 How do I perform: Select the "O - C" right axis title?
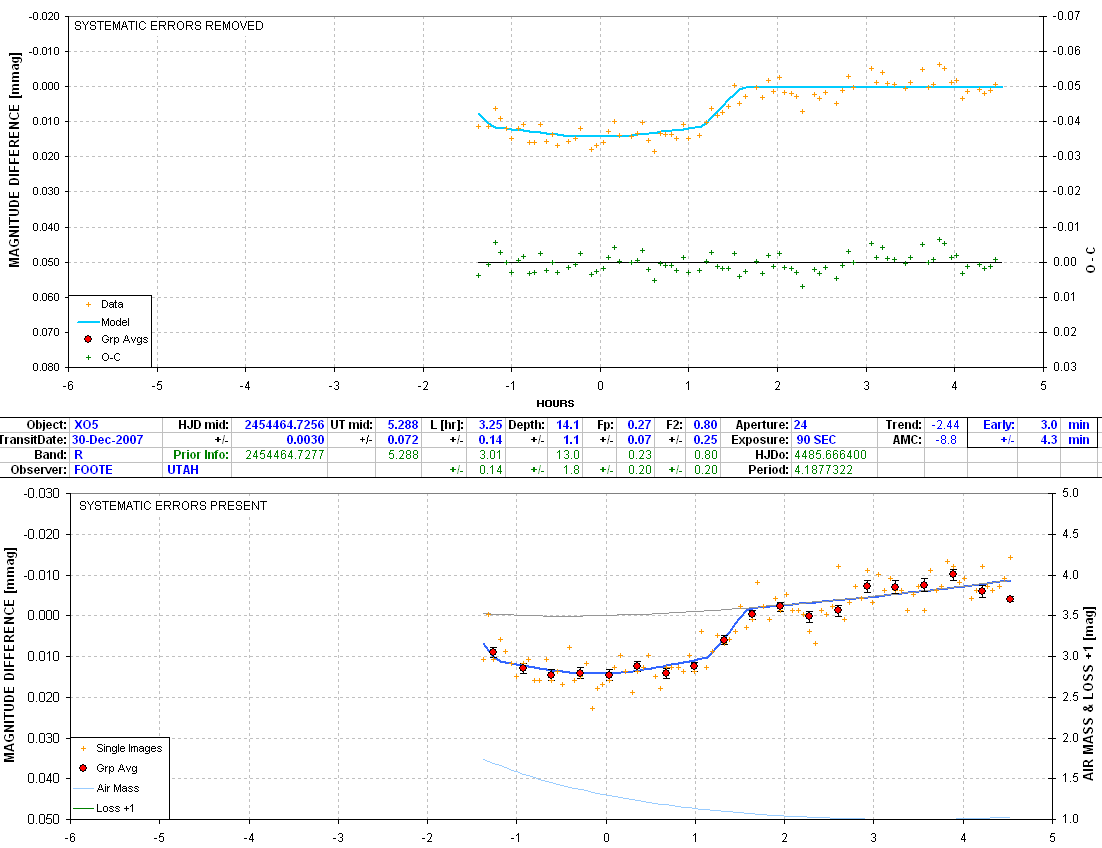[1091, 259]
